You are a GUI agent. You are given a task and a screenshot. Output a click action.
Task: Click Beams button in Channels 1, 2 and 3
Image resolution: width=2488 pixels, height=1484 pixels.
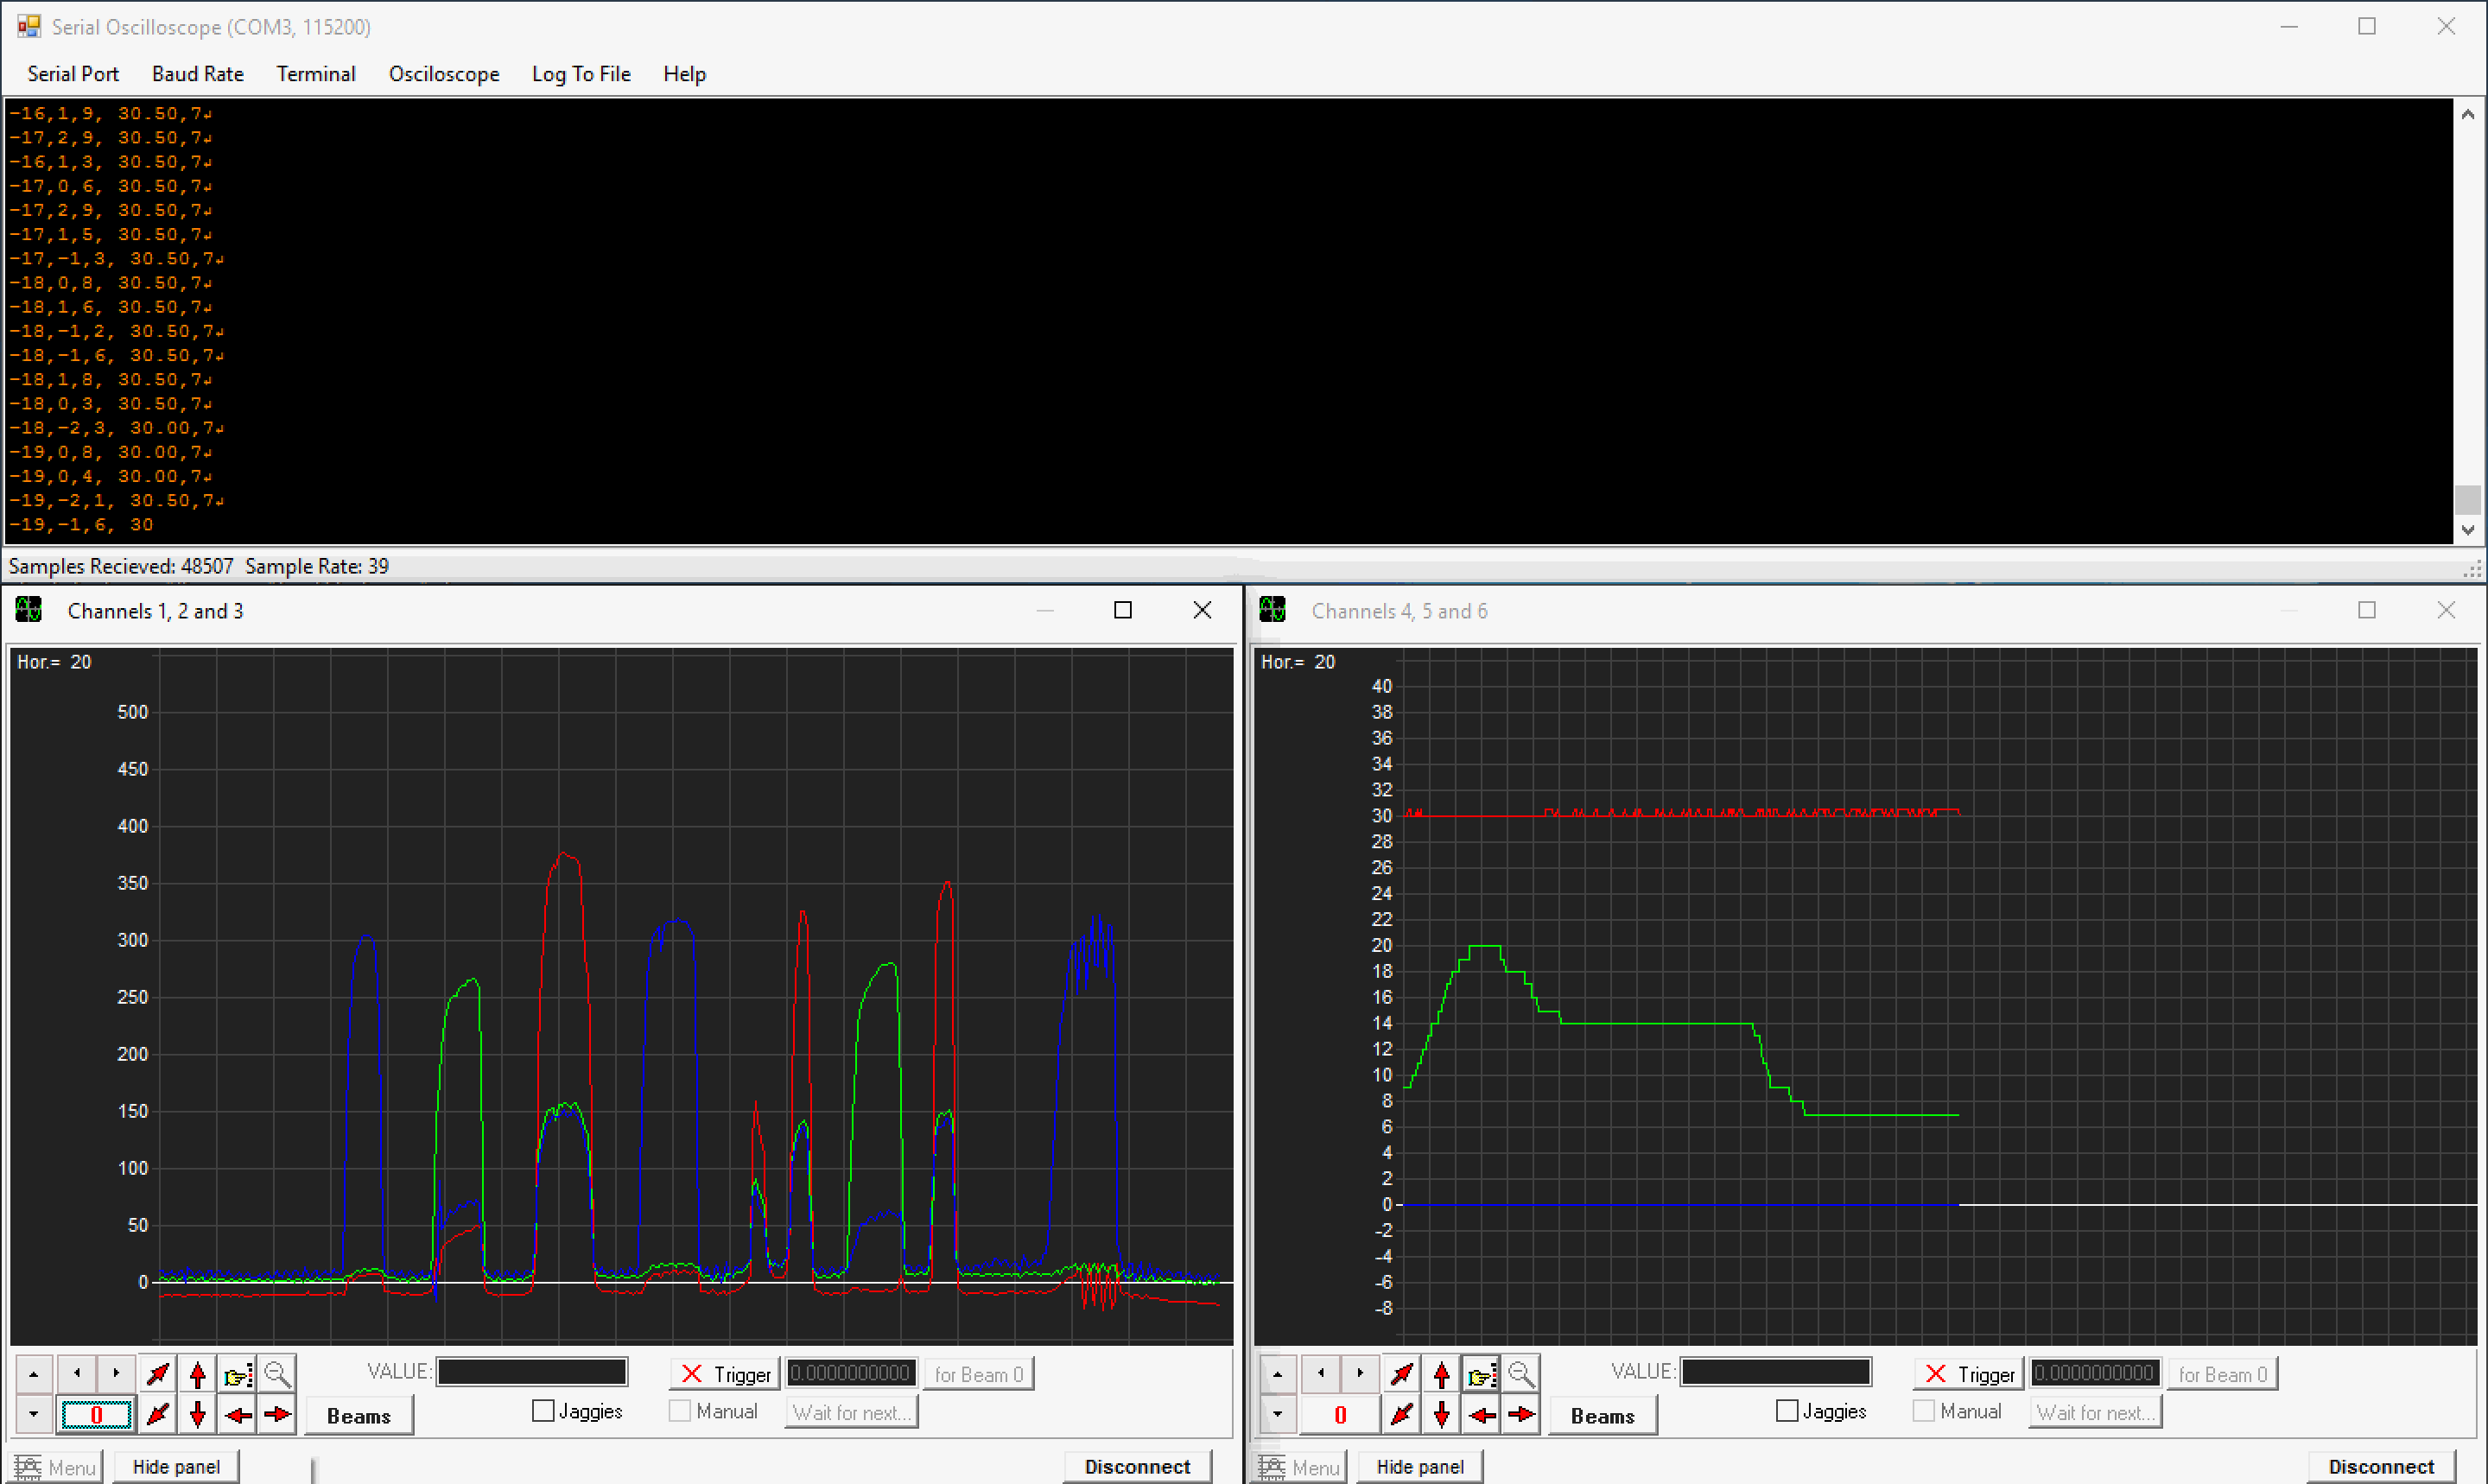(x=358, y=1416)
